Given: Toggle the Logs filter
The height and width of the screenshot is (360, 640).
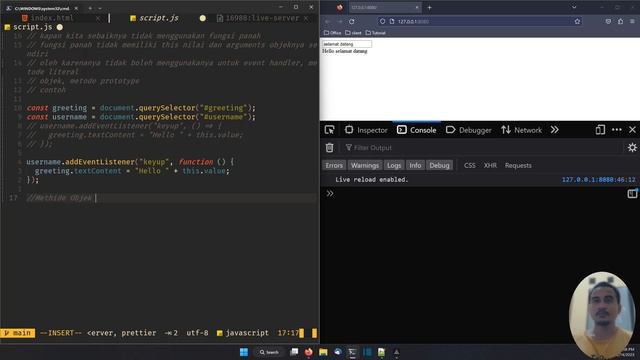Looking at the screenshot, I should pos(394,165).
